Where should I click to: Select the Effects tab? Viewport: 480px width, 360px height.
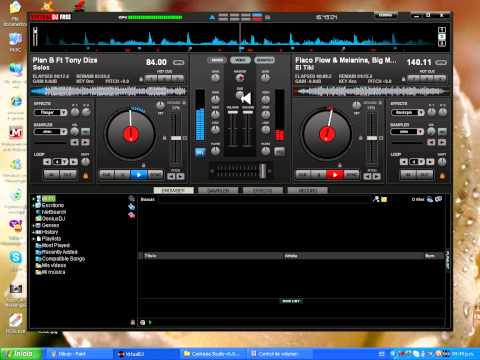click(x=263, y=190)
